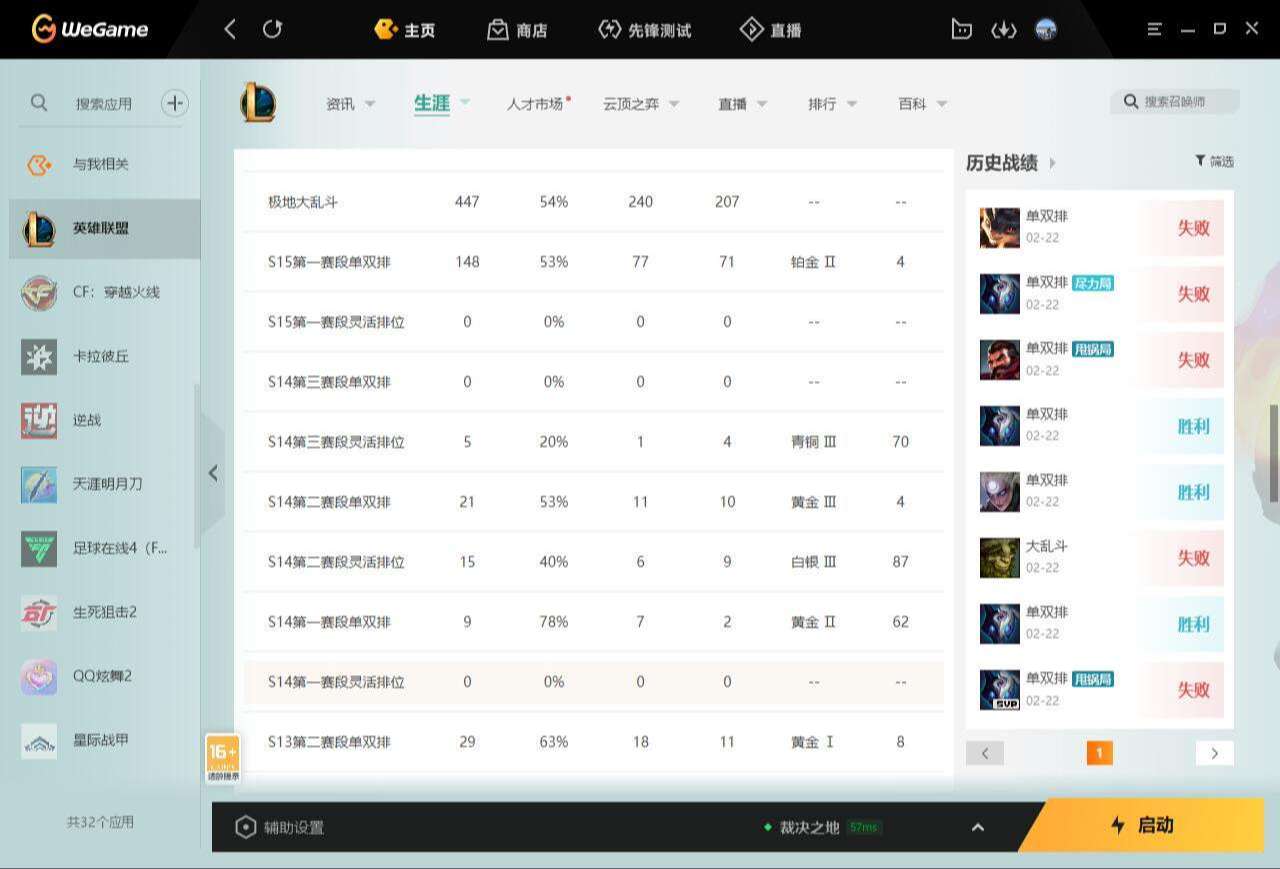Viewport: 1280px width, 869px height.
Task: Expand the 生涯 dropdown
Action: tap(465, 102)
